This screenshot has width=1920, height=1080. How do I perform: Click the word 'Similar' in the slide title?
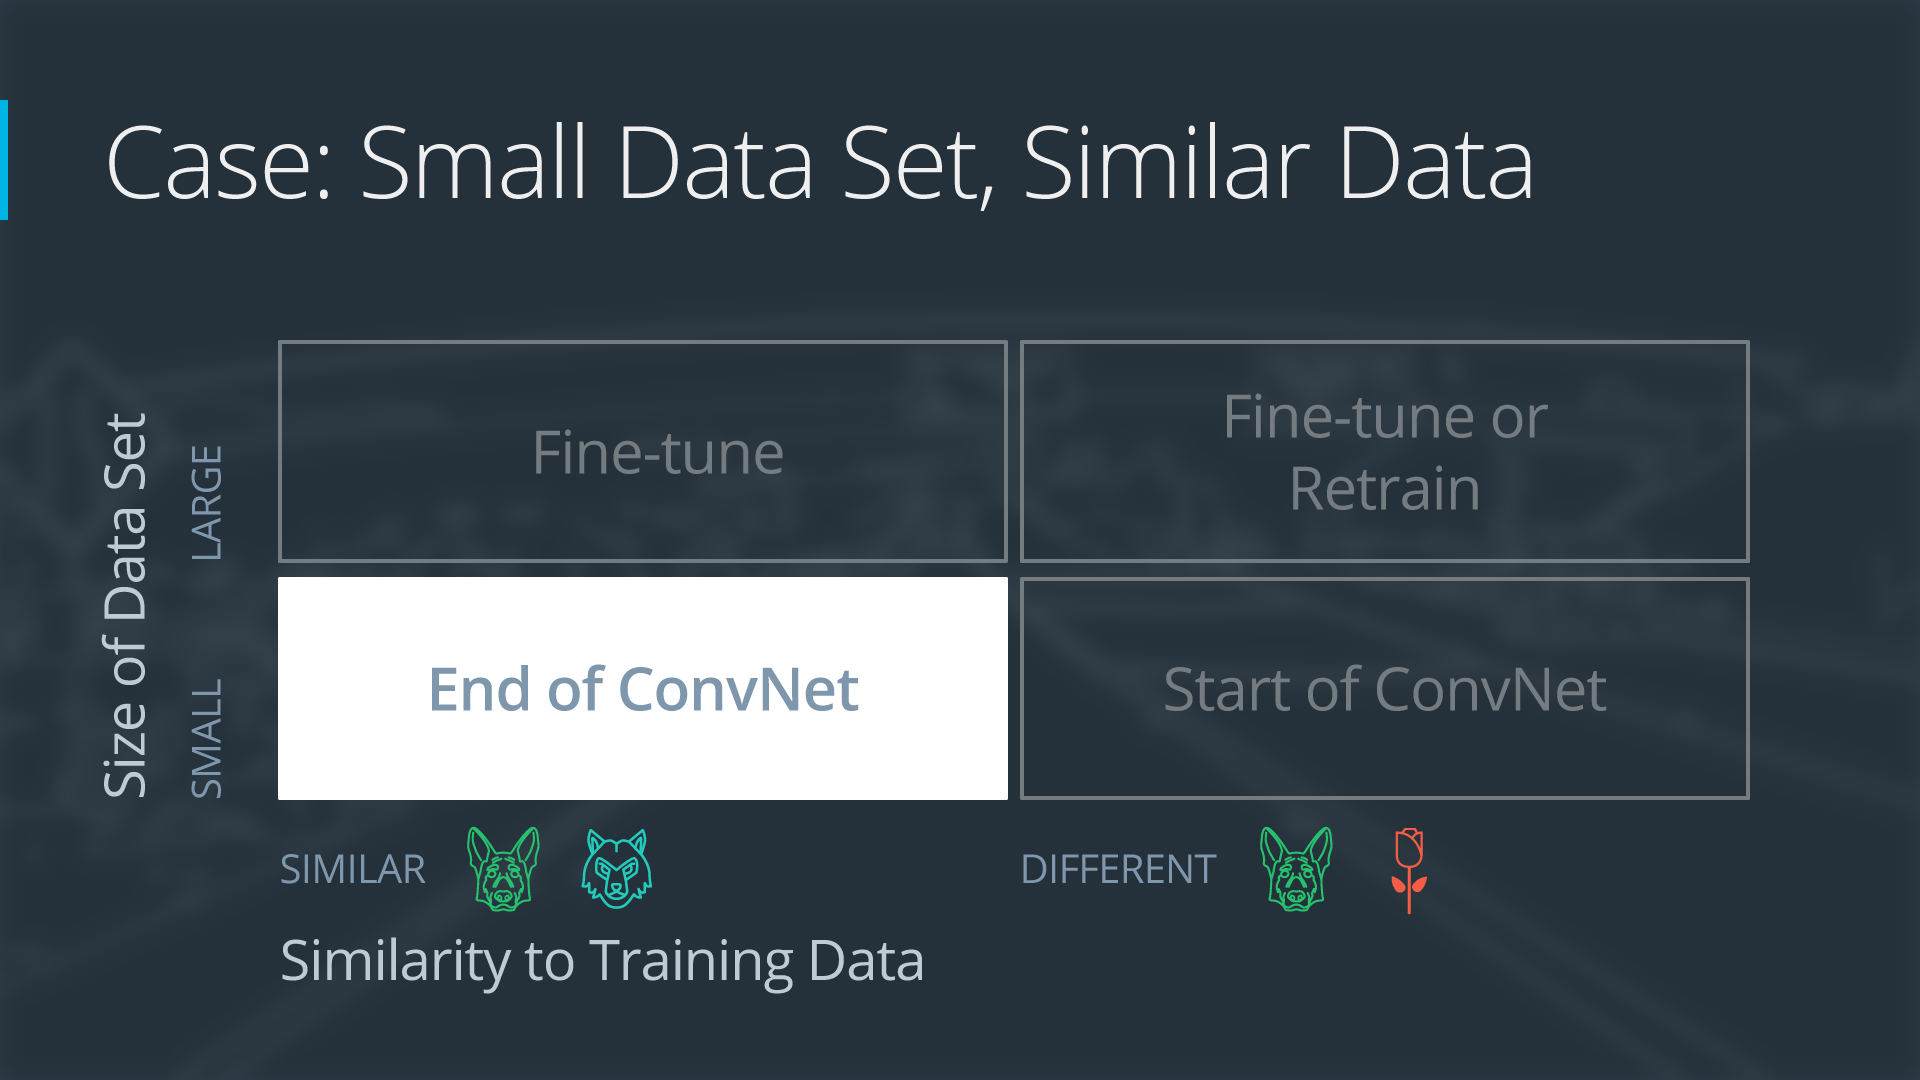(1166, 165)
